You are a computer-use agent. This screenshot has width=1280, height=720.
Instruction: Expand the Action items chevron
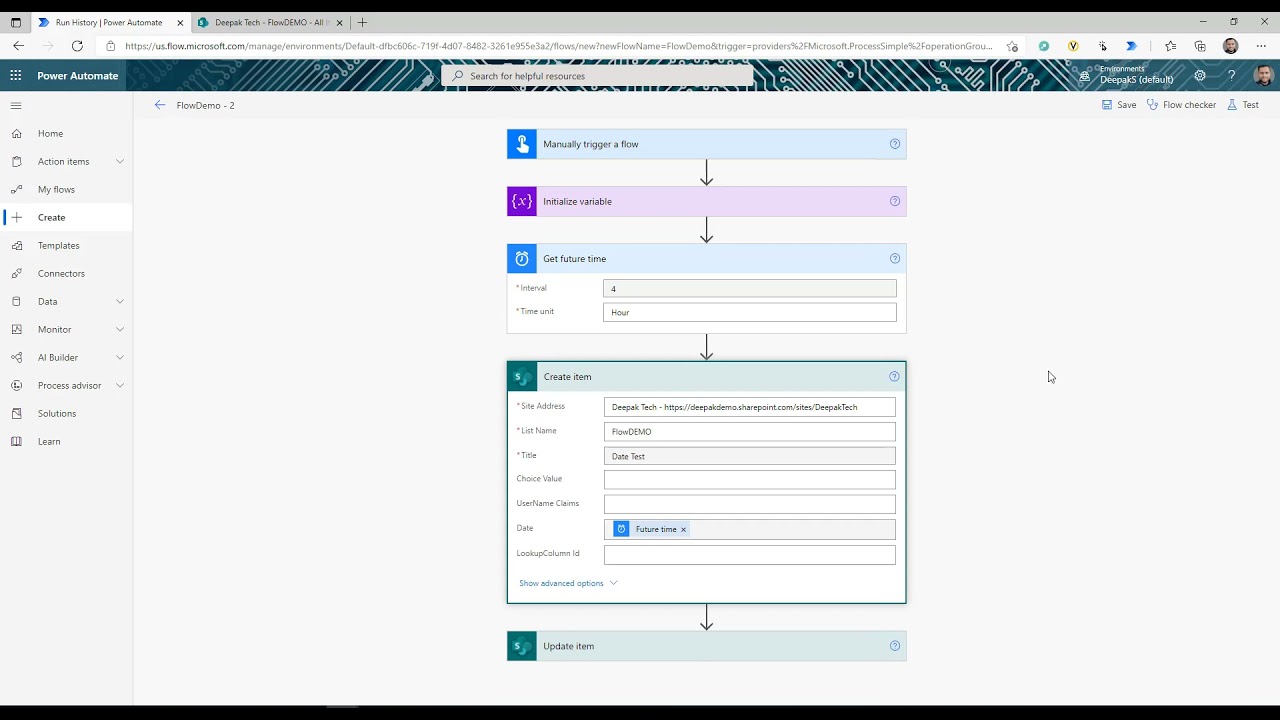(120, 161)
